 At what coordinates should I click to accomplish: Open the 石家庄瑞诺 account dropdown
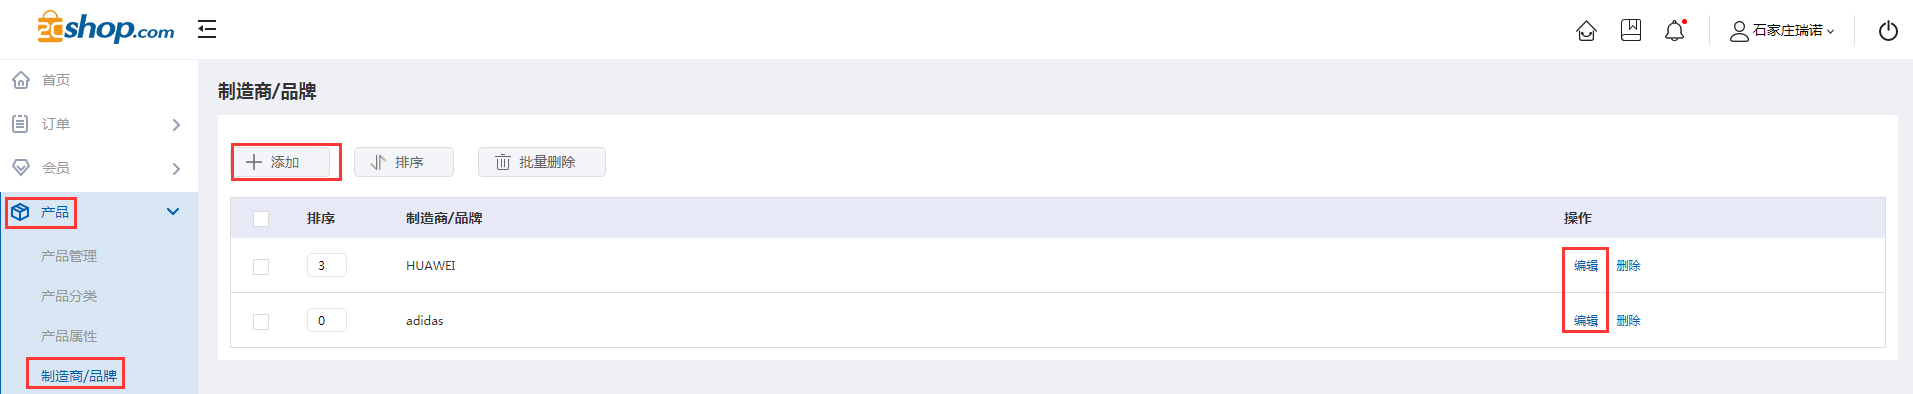(1783, 31)
